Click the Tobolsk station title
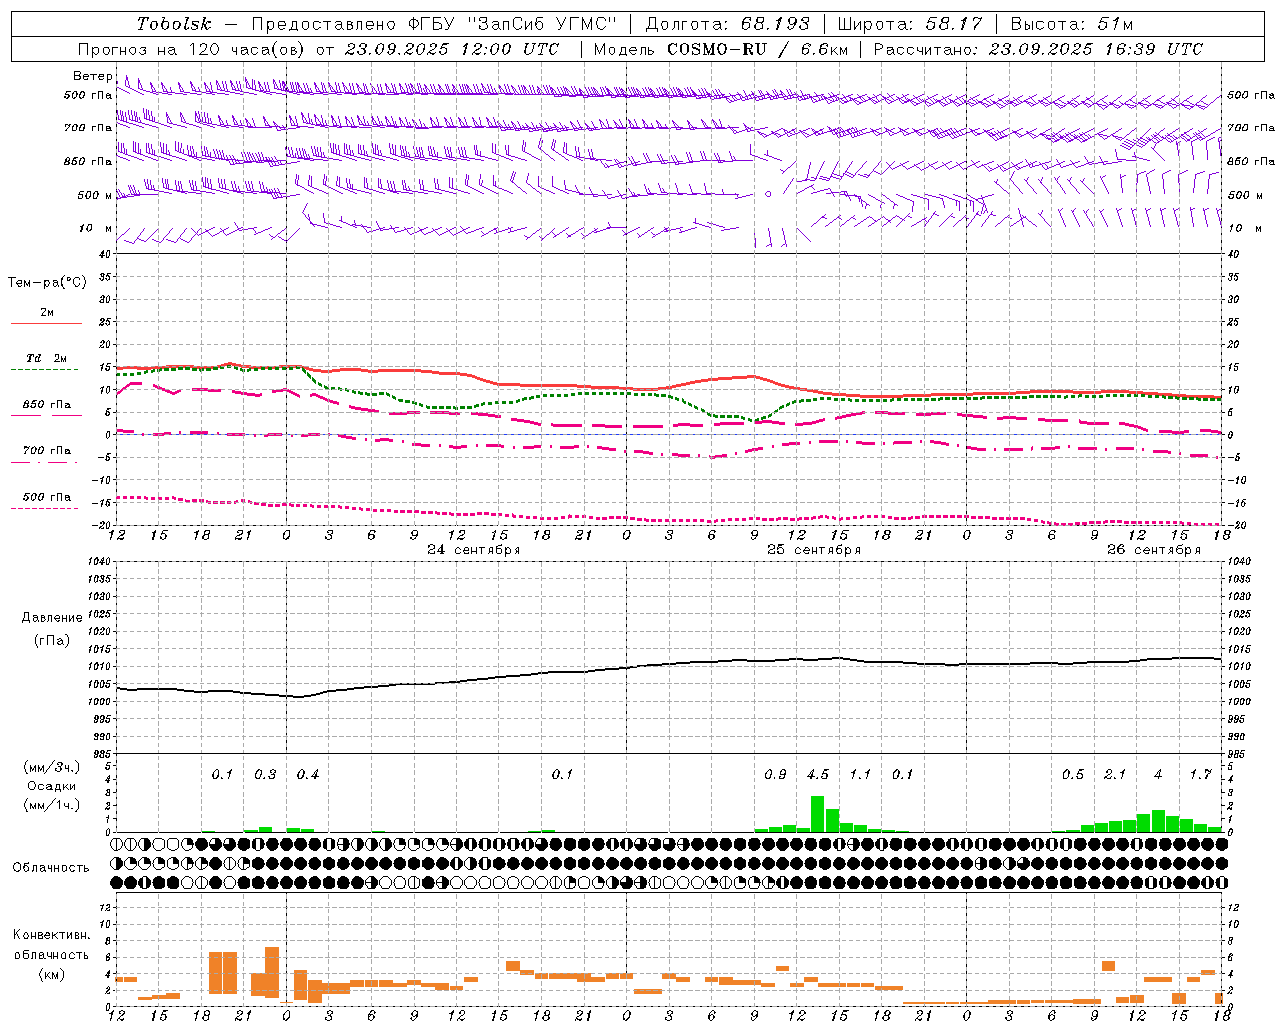1280x1024 pixels. 174,24
